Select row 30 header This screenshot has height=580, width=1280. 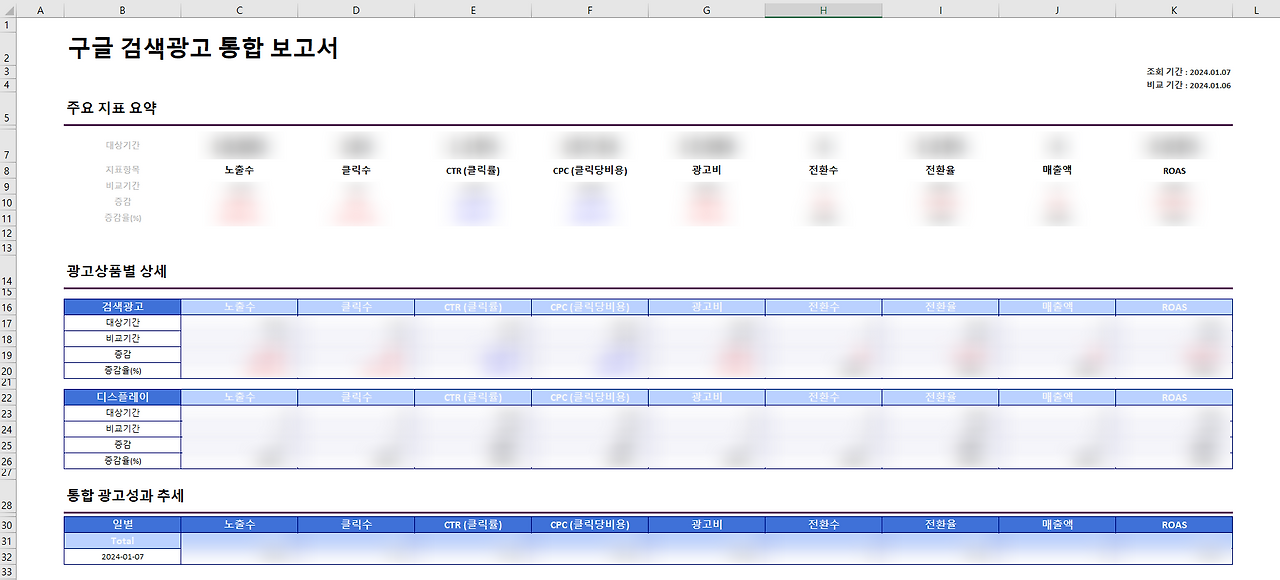pyautogui.click(x=9, y=525)
